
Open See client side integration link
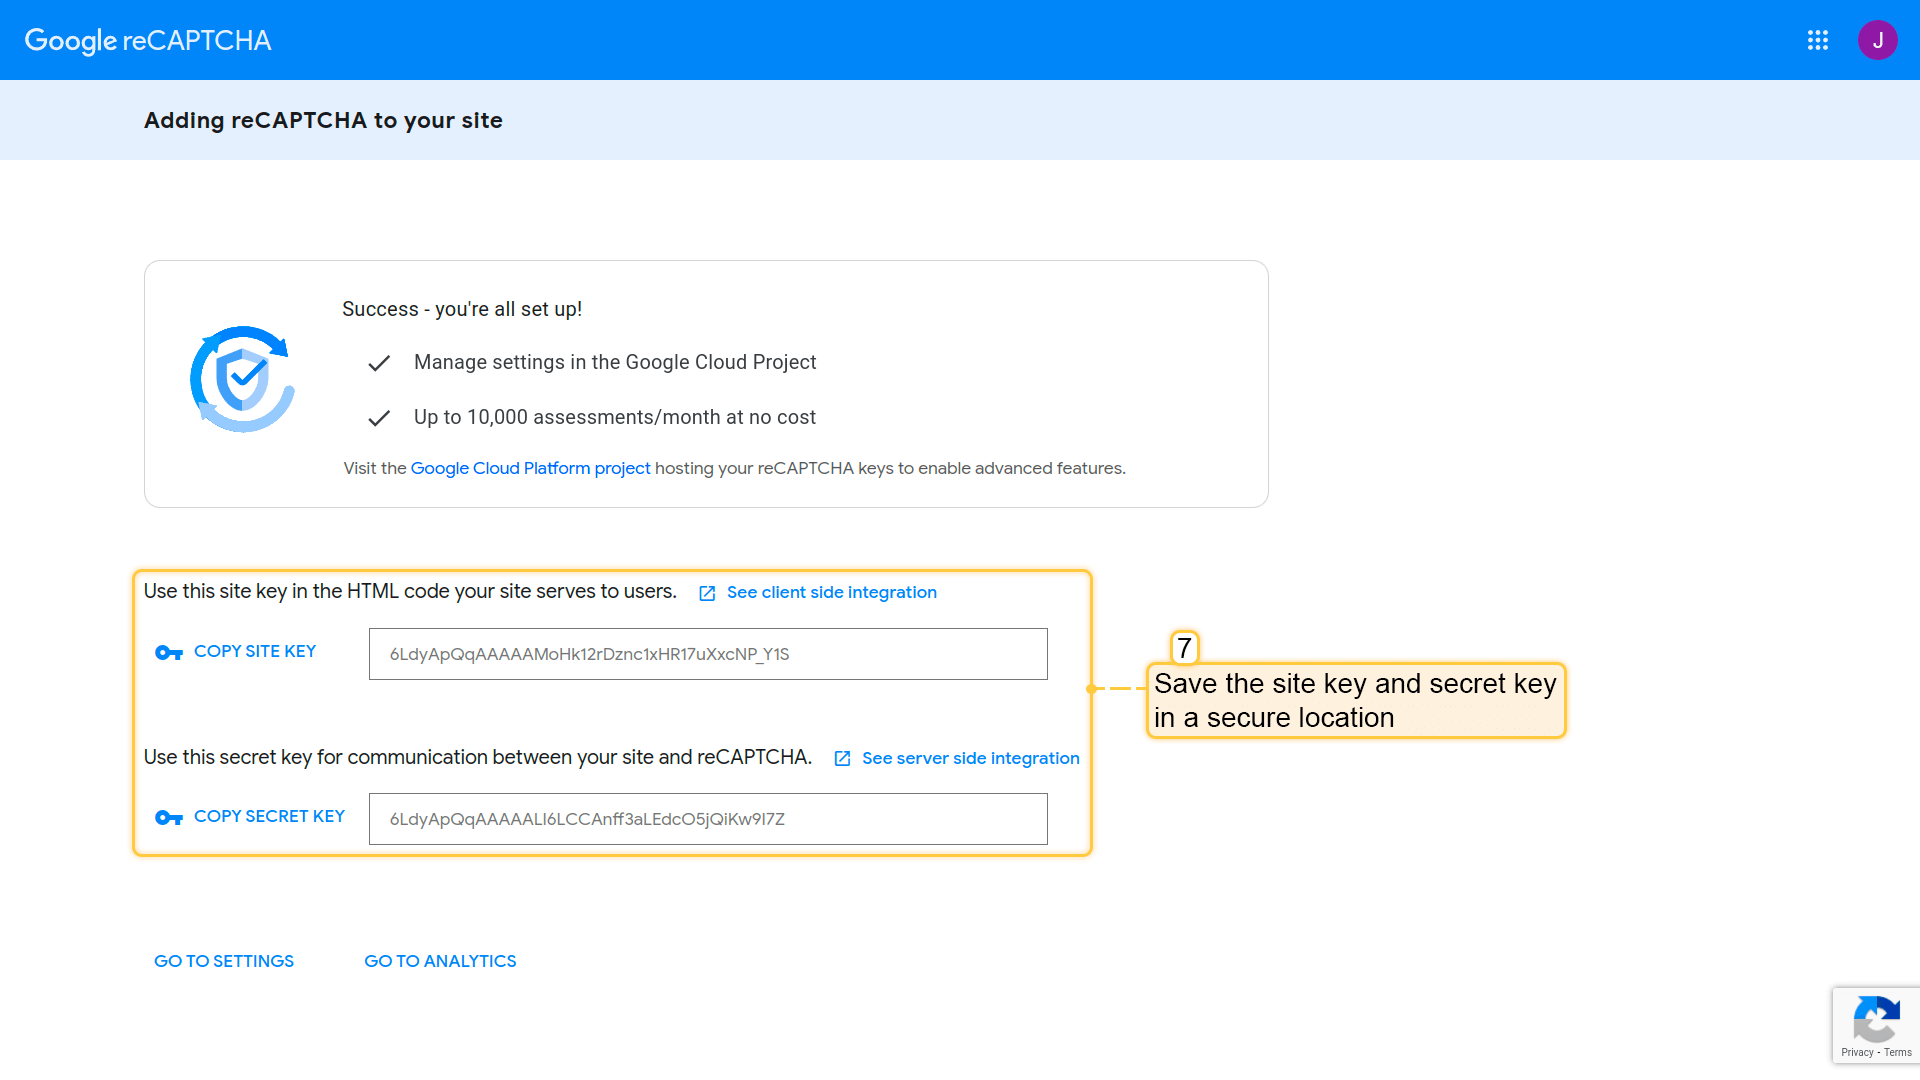pos(831,592)
